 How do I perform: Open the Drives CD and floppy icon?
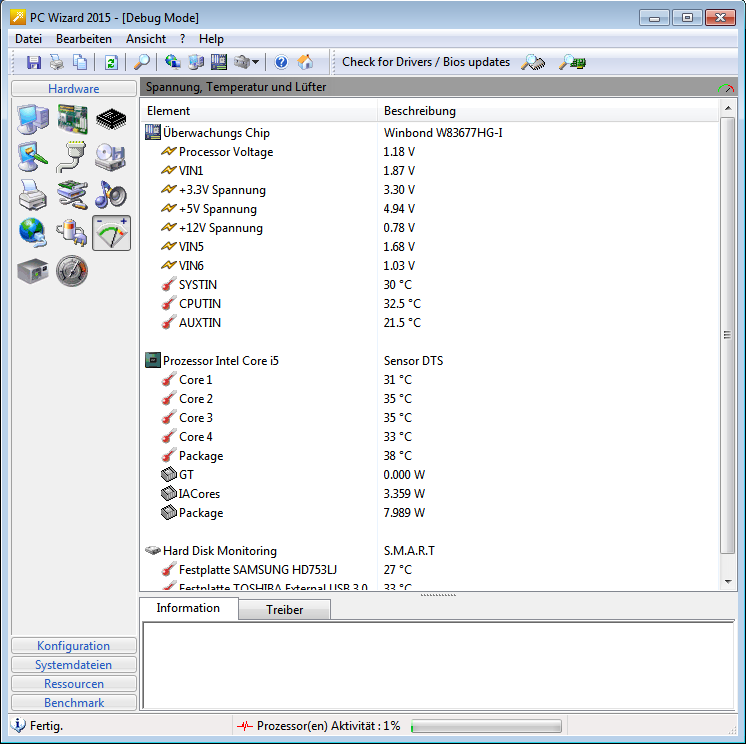click(111, 157)
